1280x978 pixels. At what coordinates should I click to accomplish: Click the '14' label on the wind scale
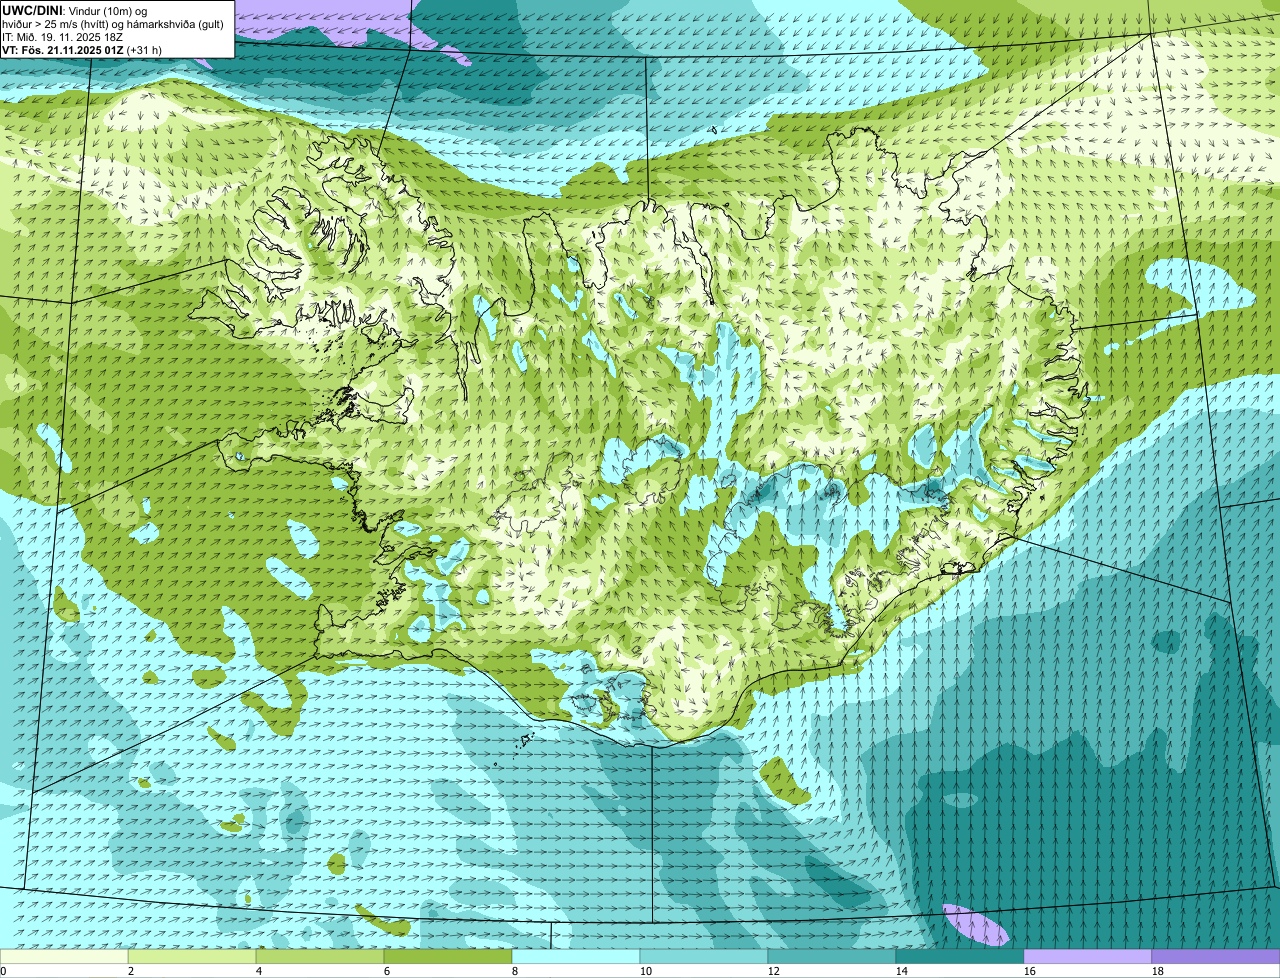(902, 971)
